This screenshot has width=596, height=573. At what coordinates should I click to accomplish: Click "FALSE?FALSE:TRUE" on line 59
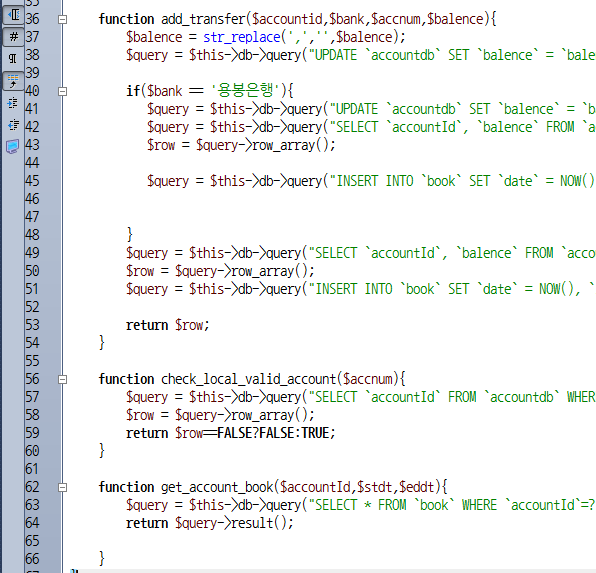click(273, 433)
